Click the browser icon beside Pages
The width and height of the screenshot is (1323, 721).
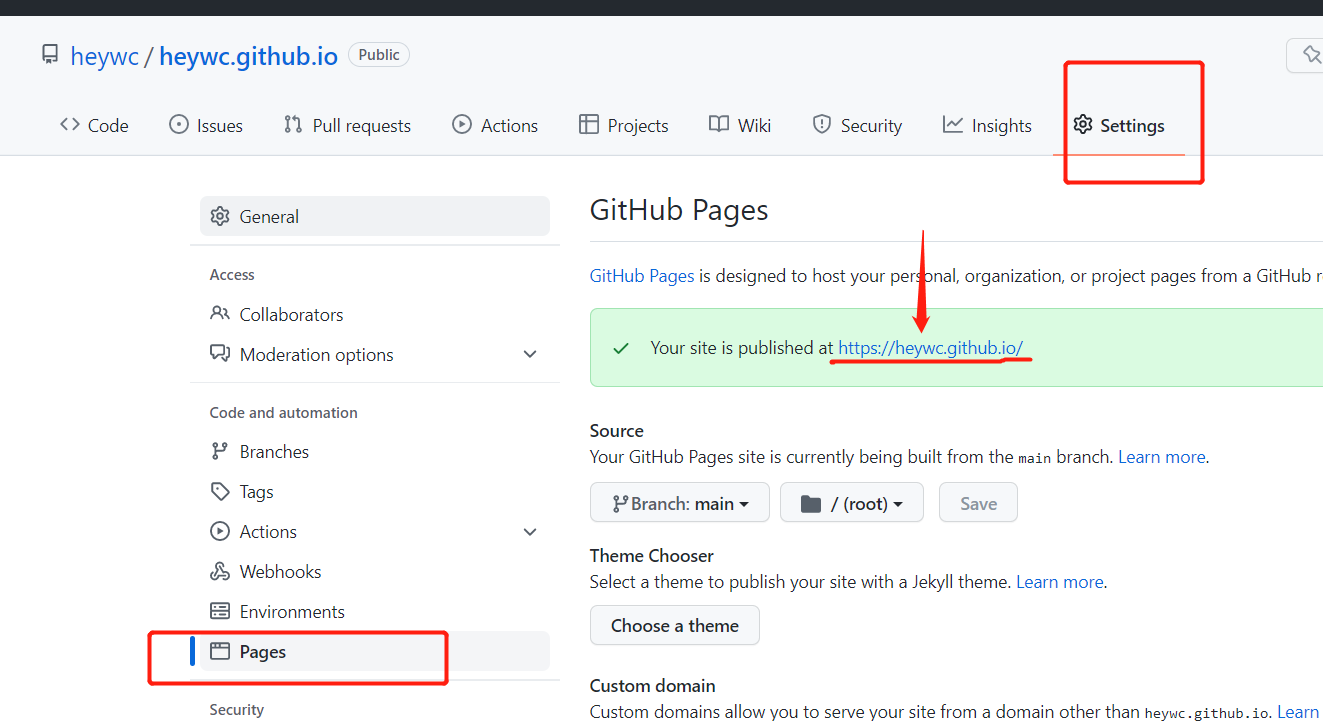[x=220, y=651]
